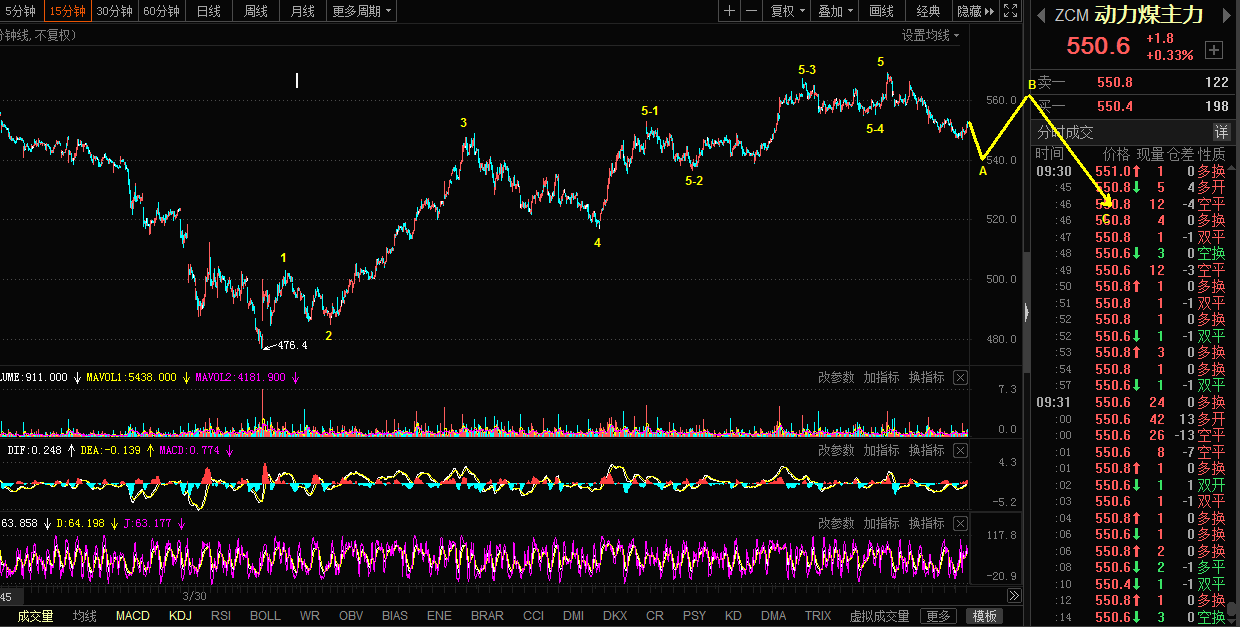Select the 15分钟 period tab
The width and height of the screenshot is (1240, 627).
click(67, 11)
